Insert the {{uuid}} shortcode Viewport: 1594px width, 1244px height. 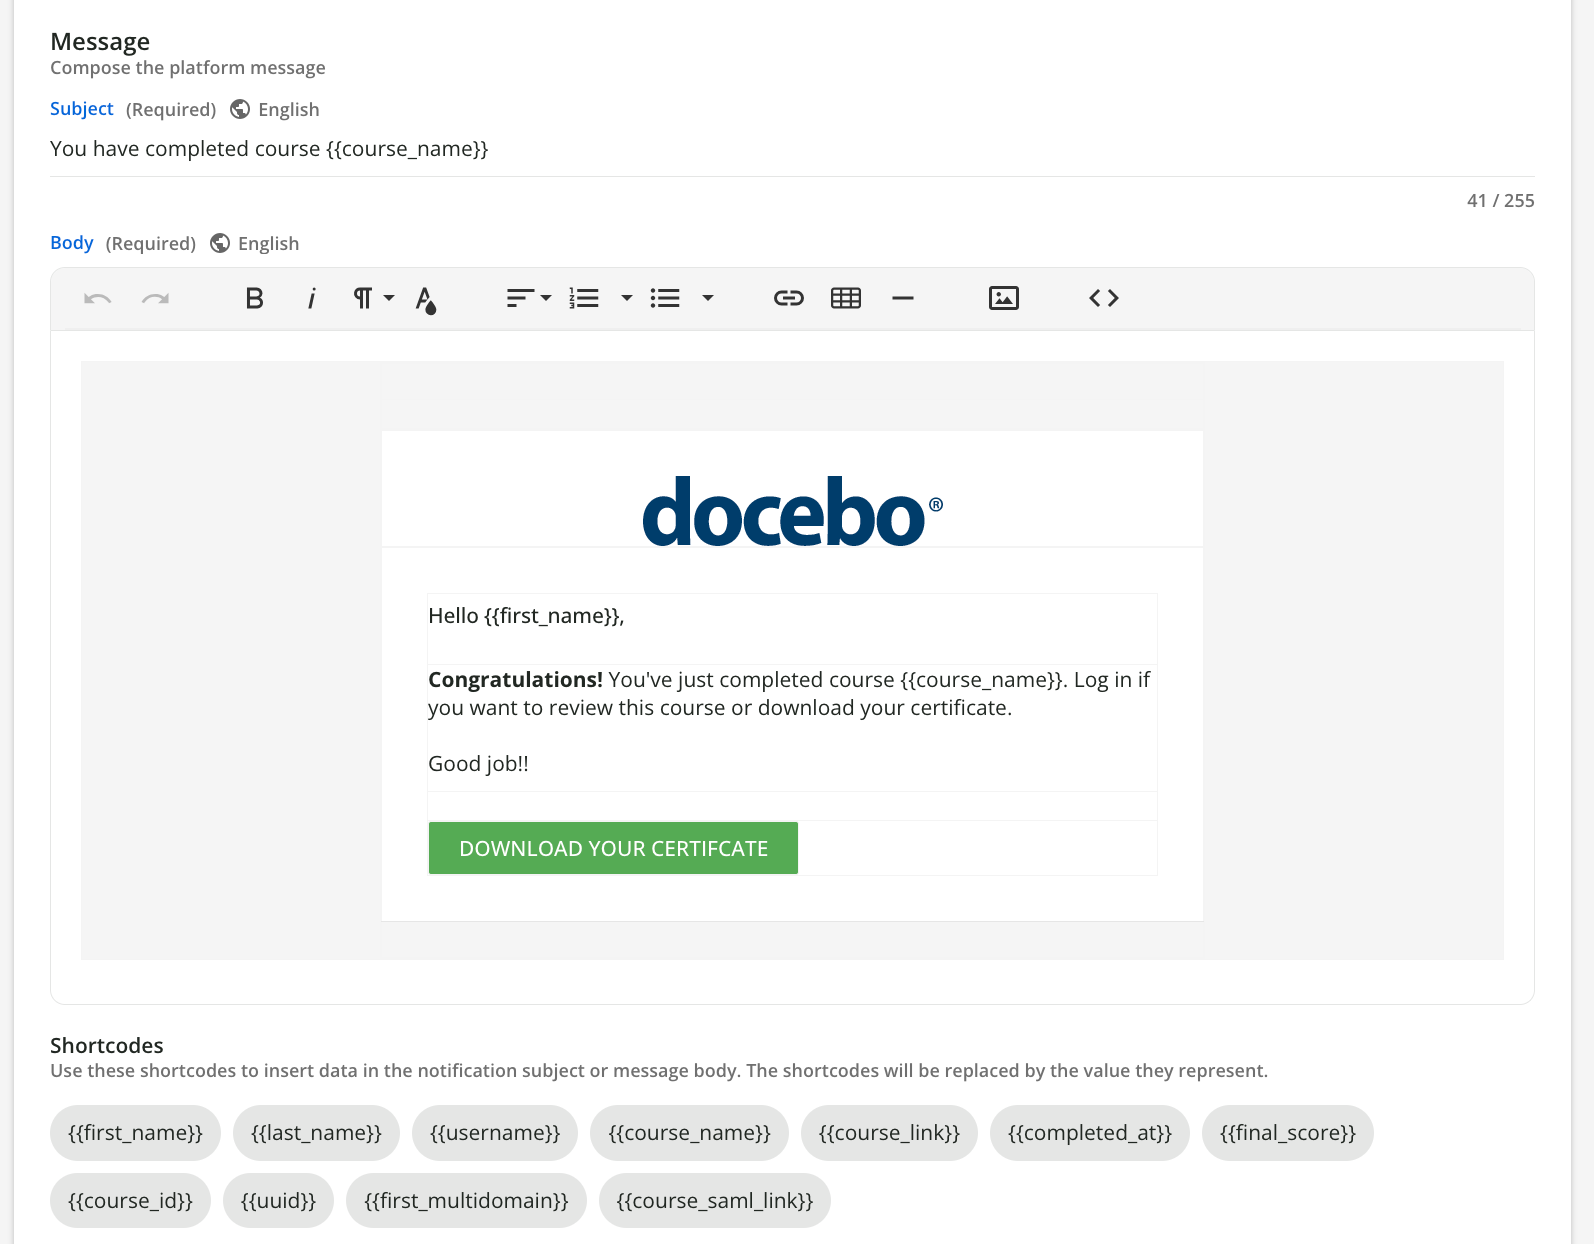pyautogui.click(x=278, y=1200)
